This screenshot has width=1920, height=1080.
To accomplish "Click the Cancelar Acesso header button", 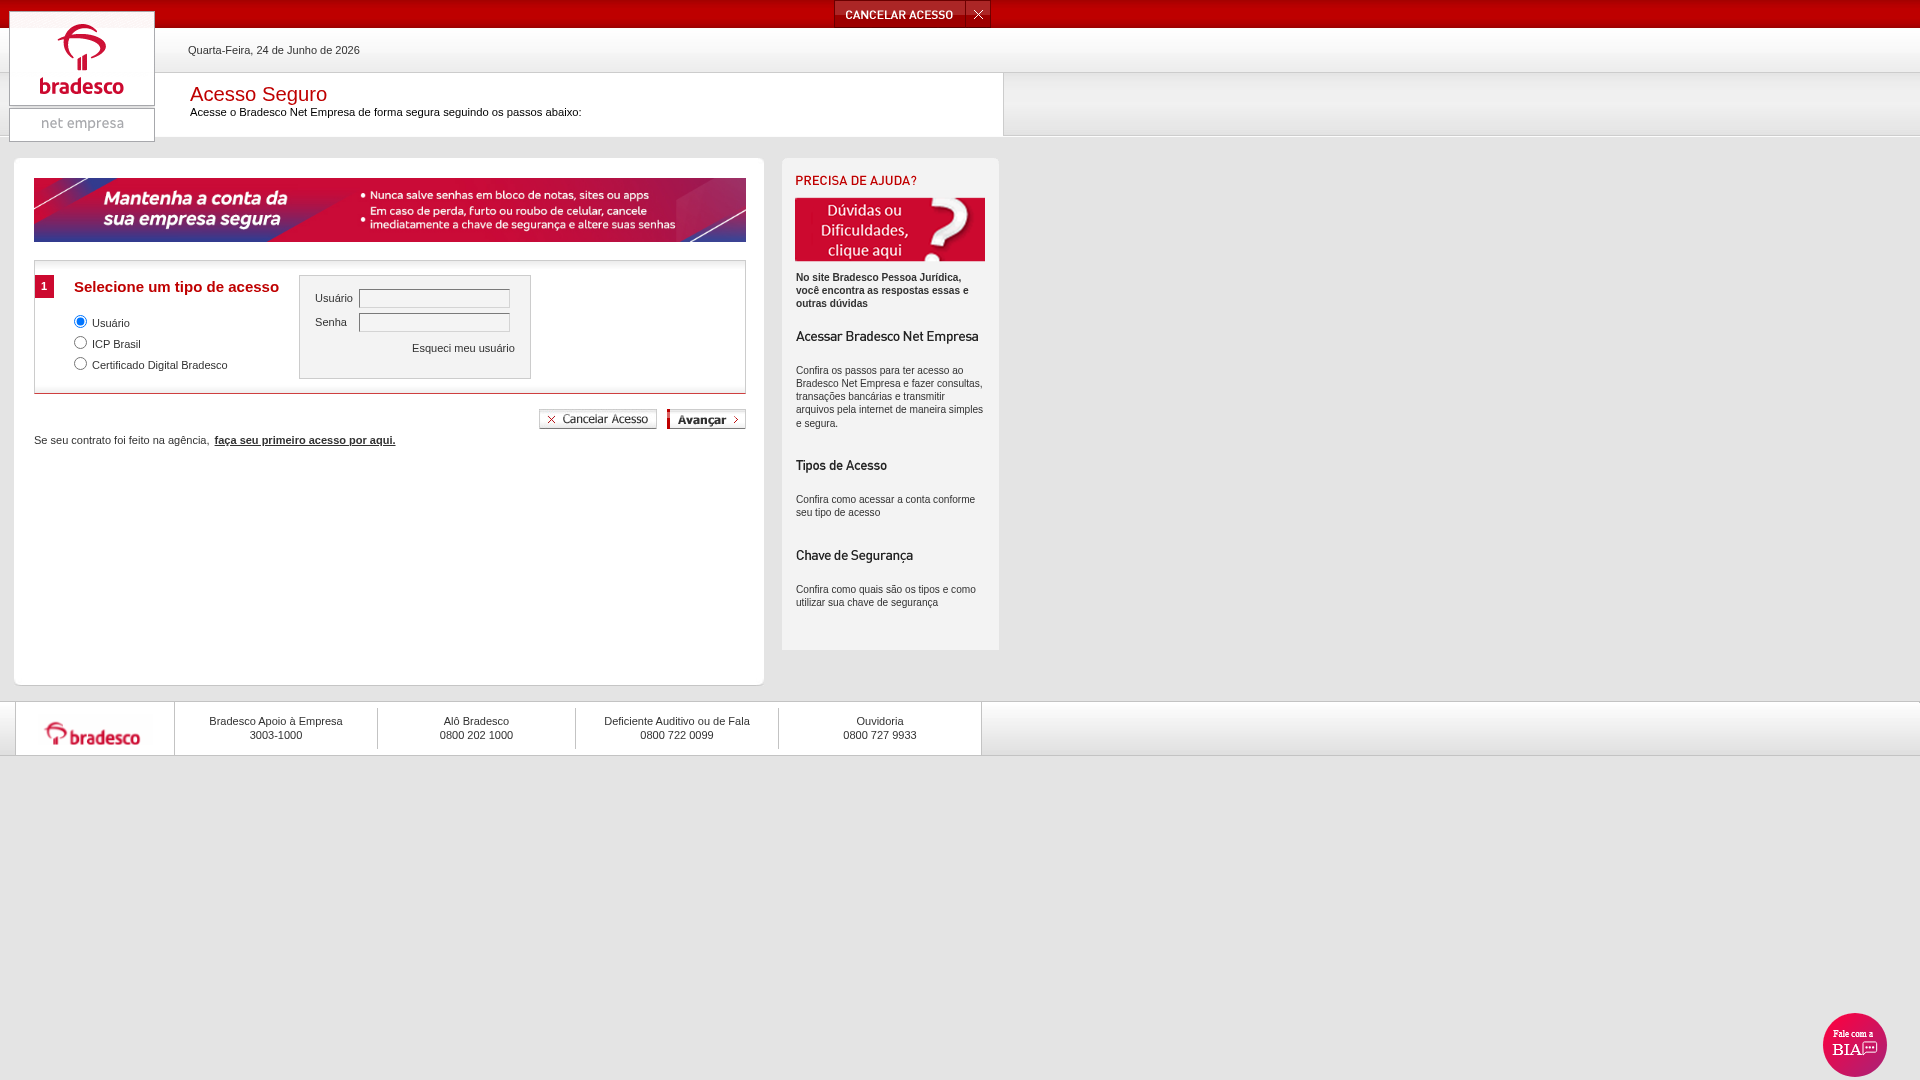I will click(900, 14).
